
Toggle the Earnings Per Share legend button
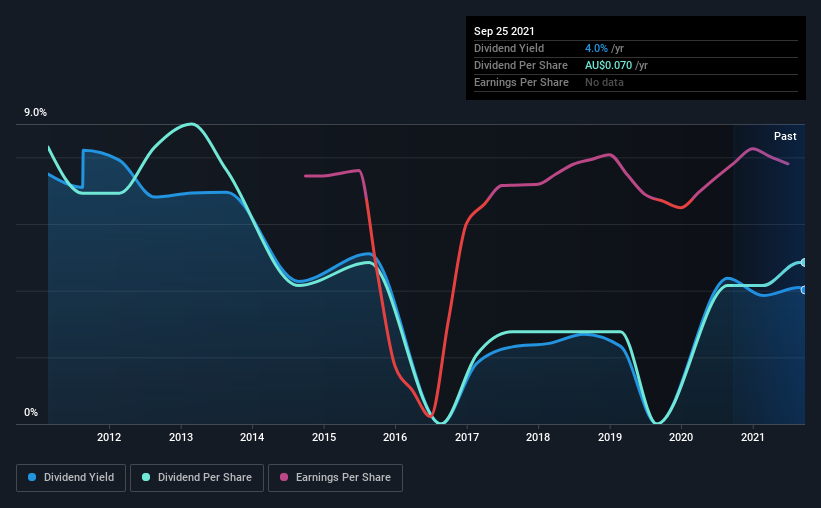pyautogui.click(x=335, y=478)
